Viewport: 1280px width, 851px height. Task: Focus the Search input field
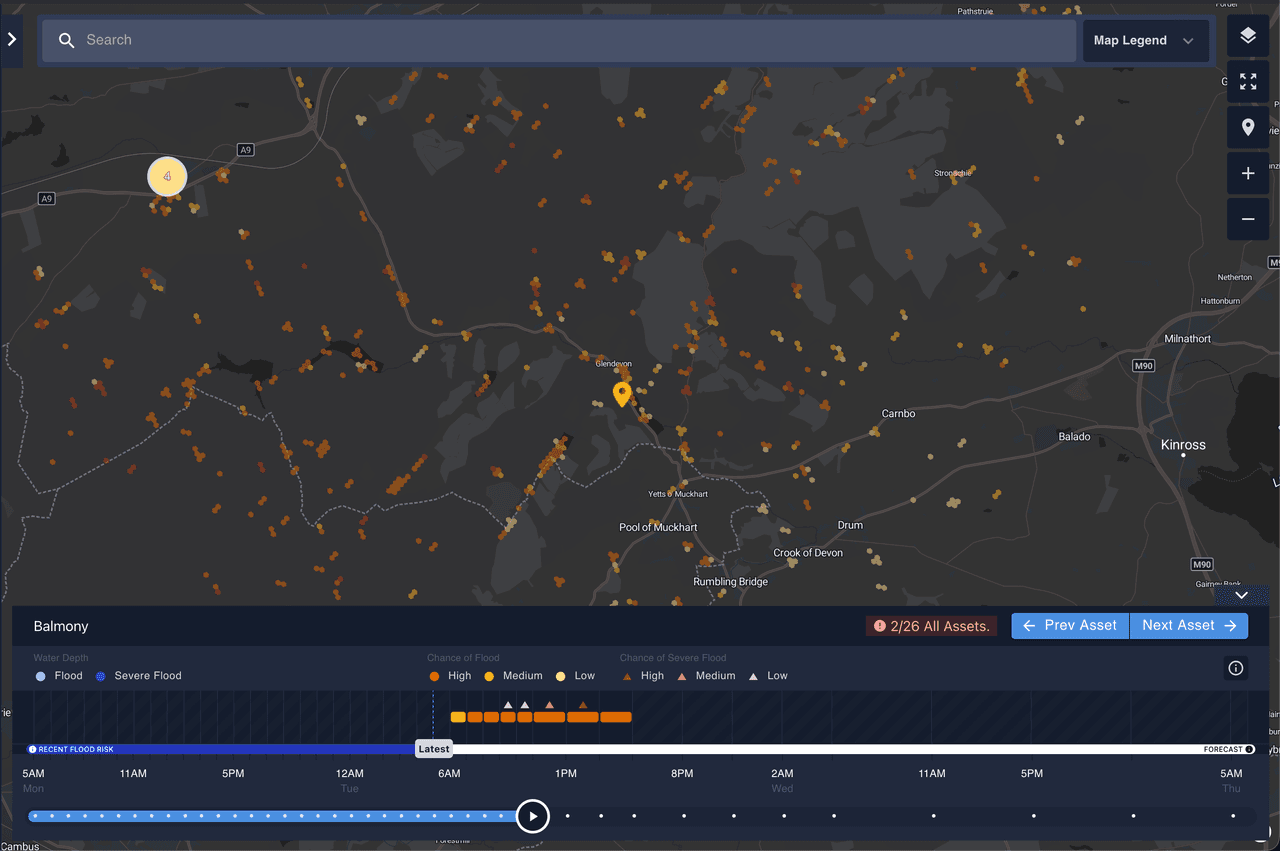(x=559, y=40)
